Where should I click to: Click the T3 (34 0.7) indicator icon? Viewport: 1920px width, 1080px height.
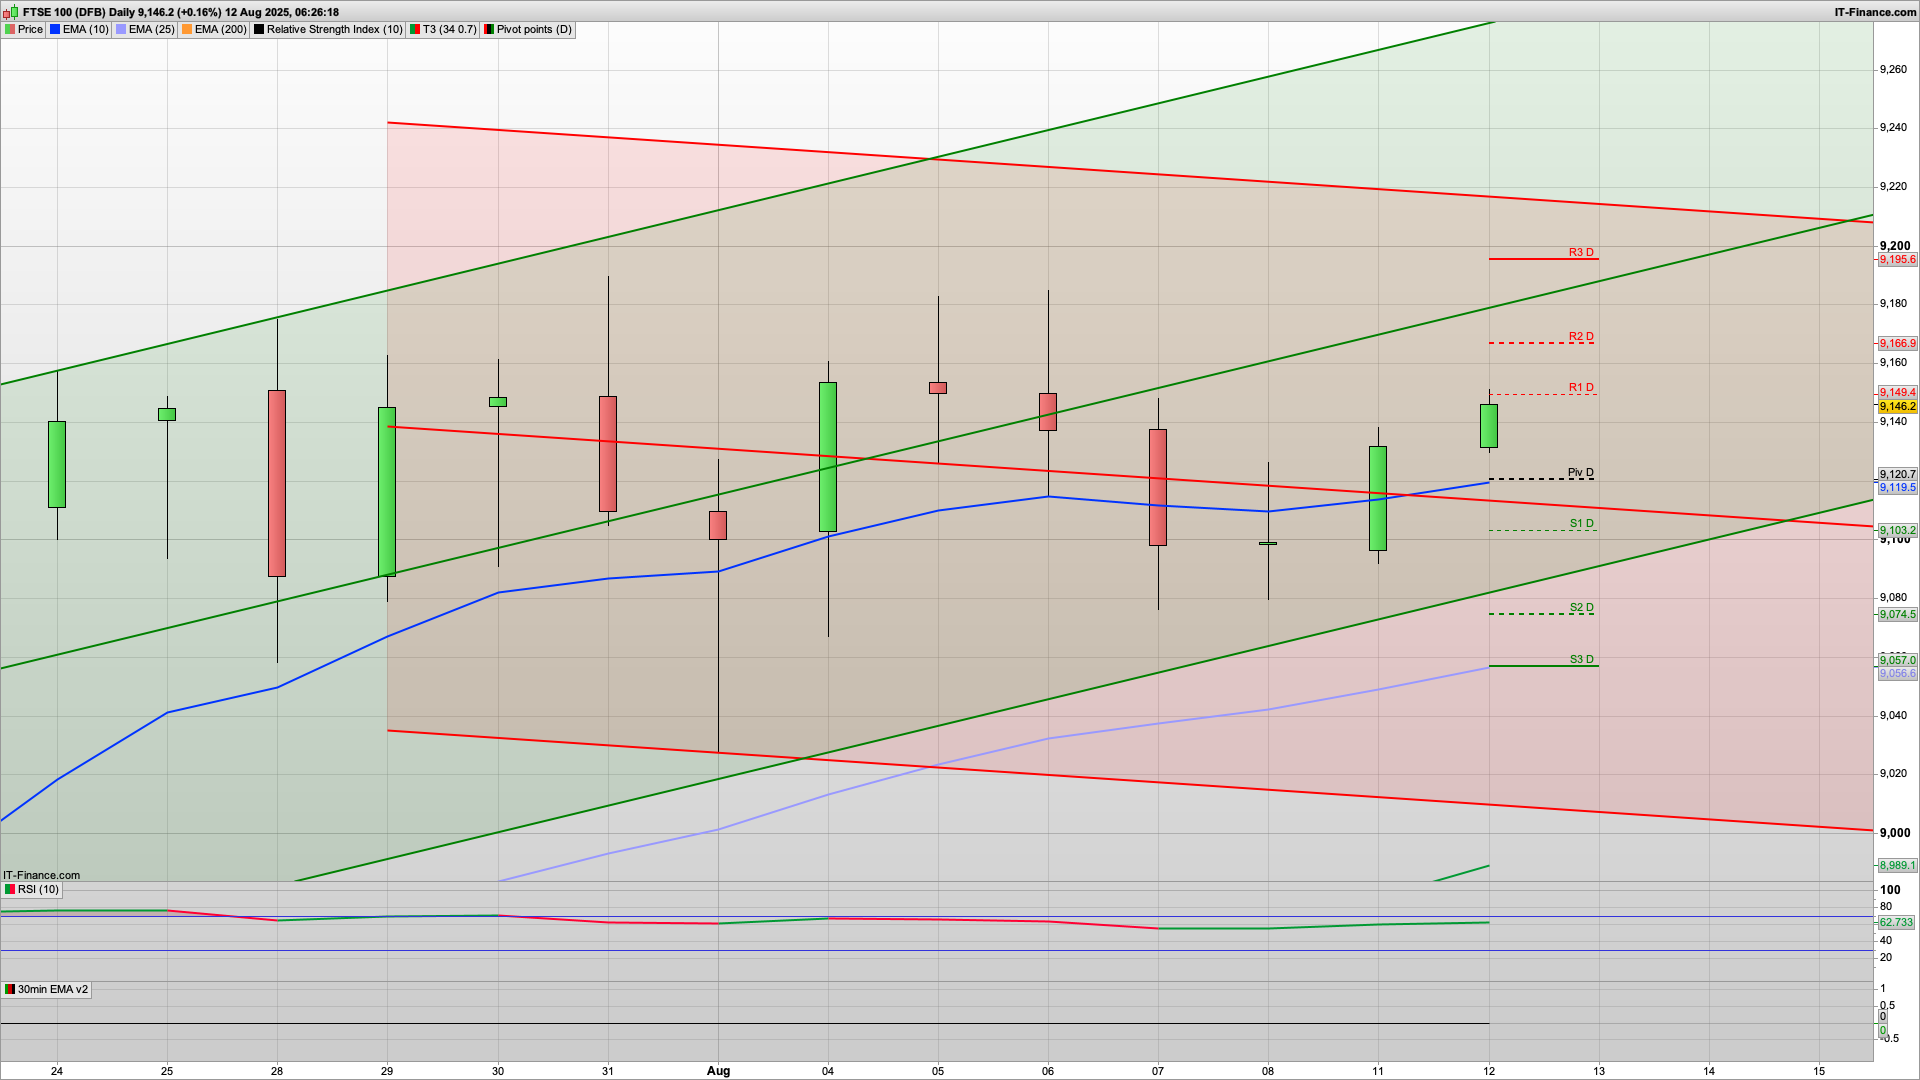(x=415, y=29)
